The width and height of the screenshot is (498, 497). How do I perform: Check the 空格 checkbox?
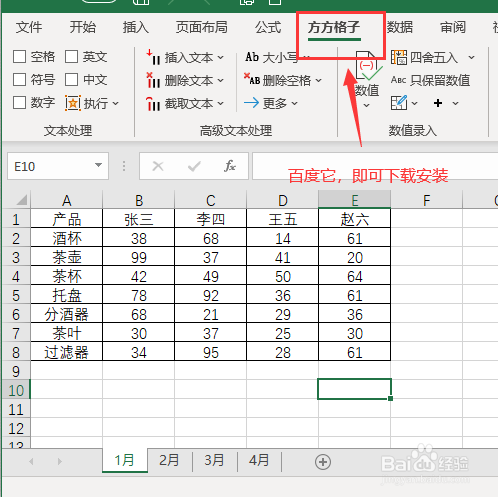(19, 56)
